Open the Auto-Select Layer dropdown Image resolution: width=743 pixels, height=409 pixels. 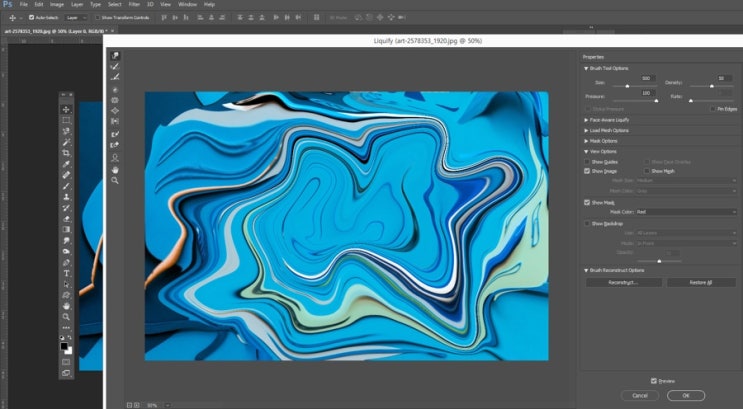tap(76, 18)
